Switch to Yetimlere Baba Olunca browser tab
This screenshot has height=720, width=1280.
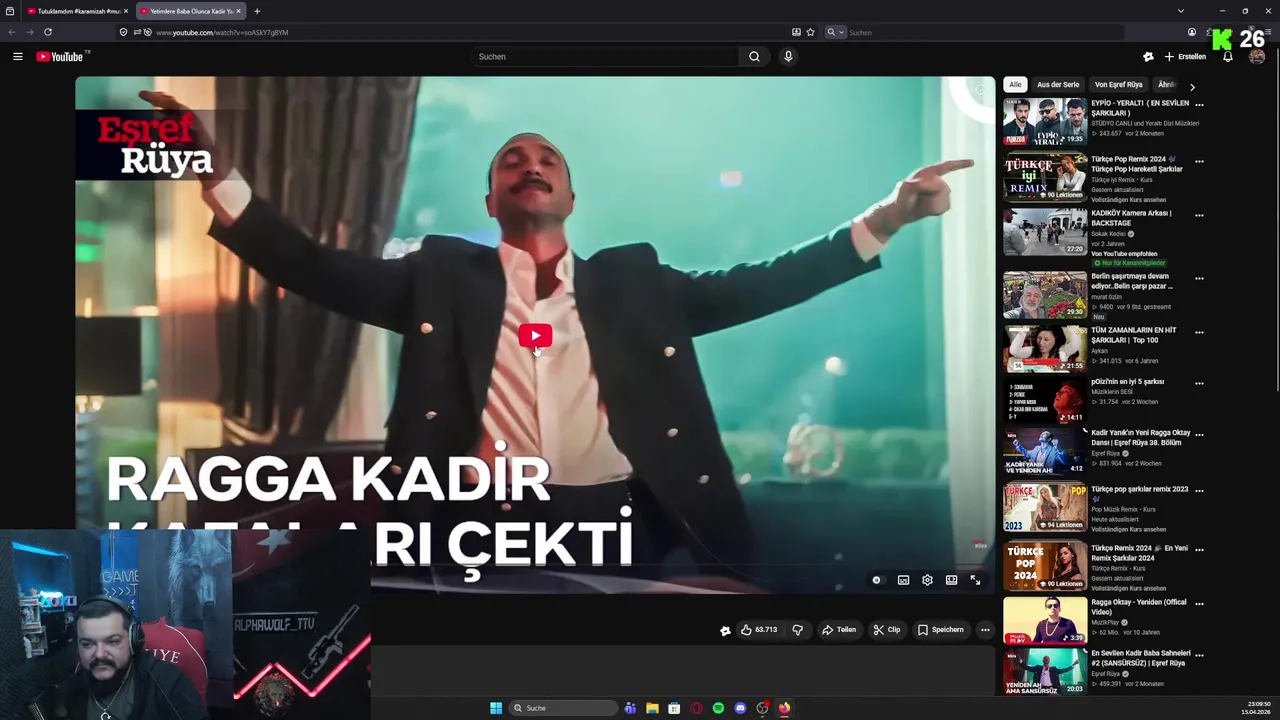[x=191, y=11]
